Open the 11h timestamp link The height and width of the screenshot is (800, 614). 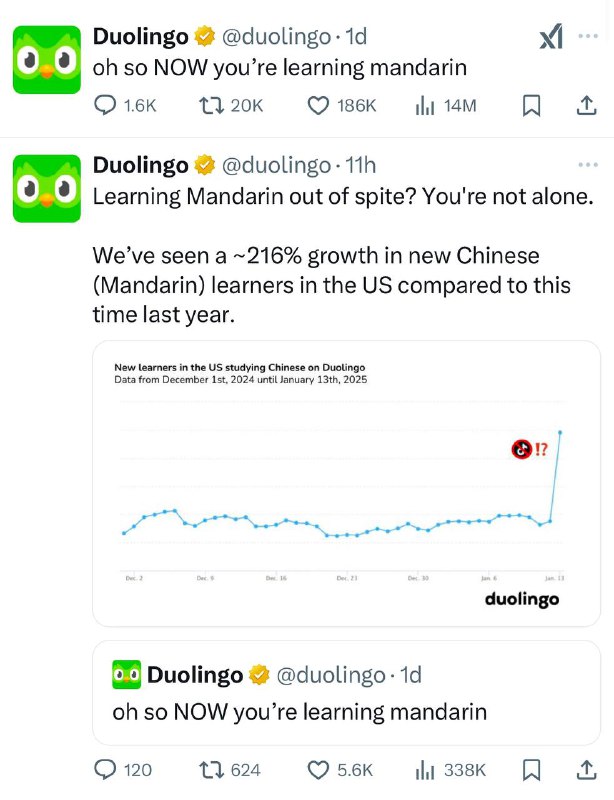[359, 164]
